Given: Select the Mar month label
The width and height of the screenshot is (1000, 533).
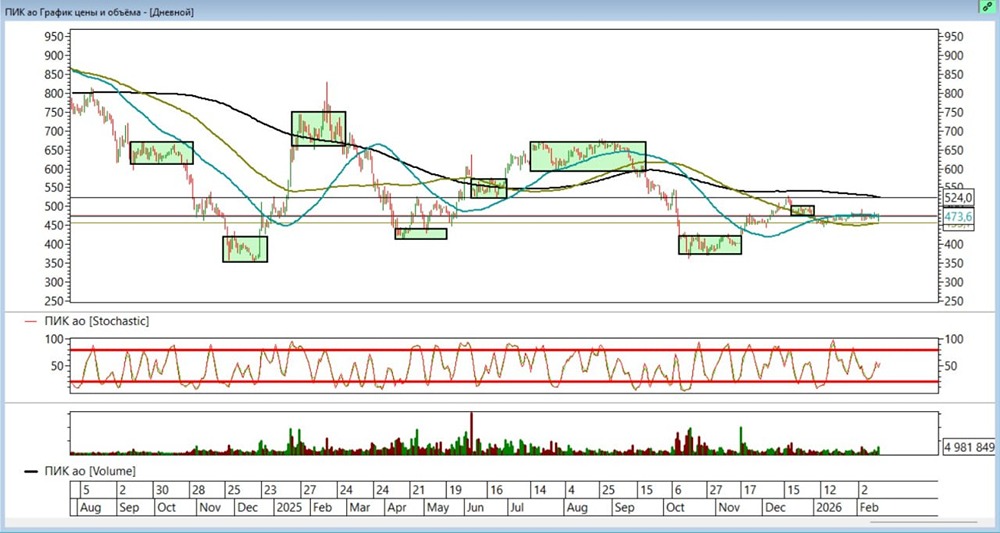Looking at the screenshot, I should (360, 508).
